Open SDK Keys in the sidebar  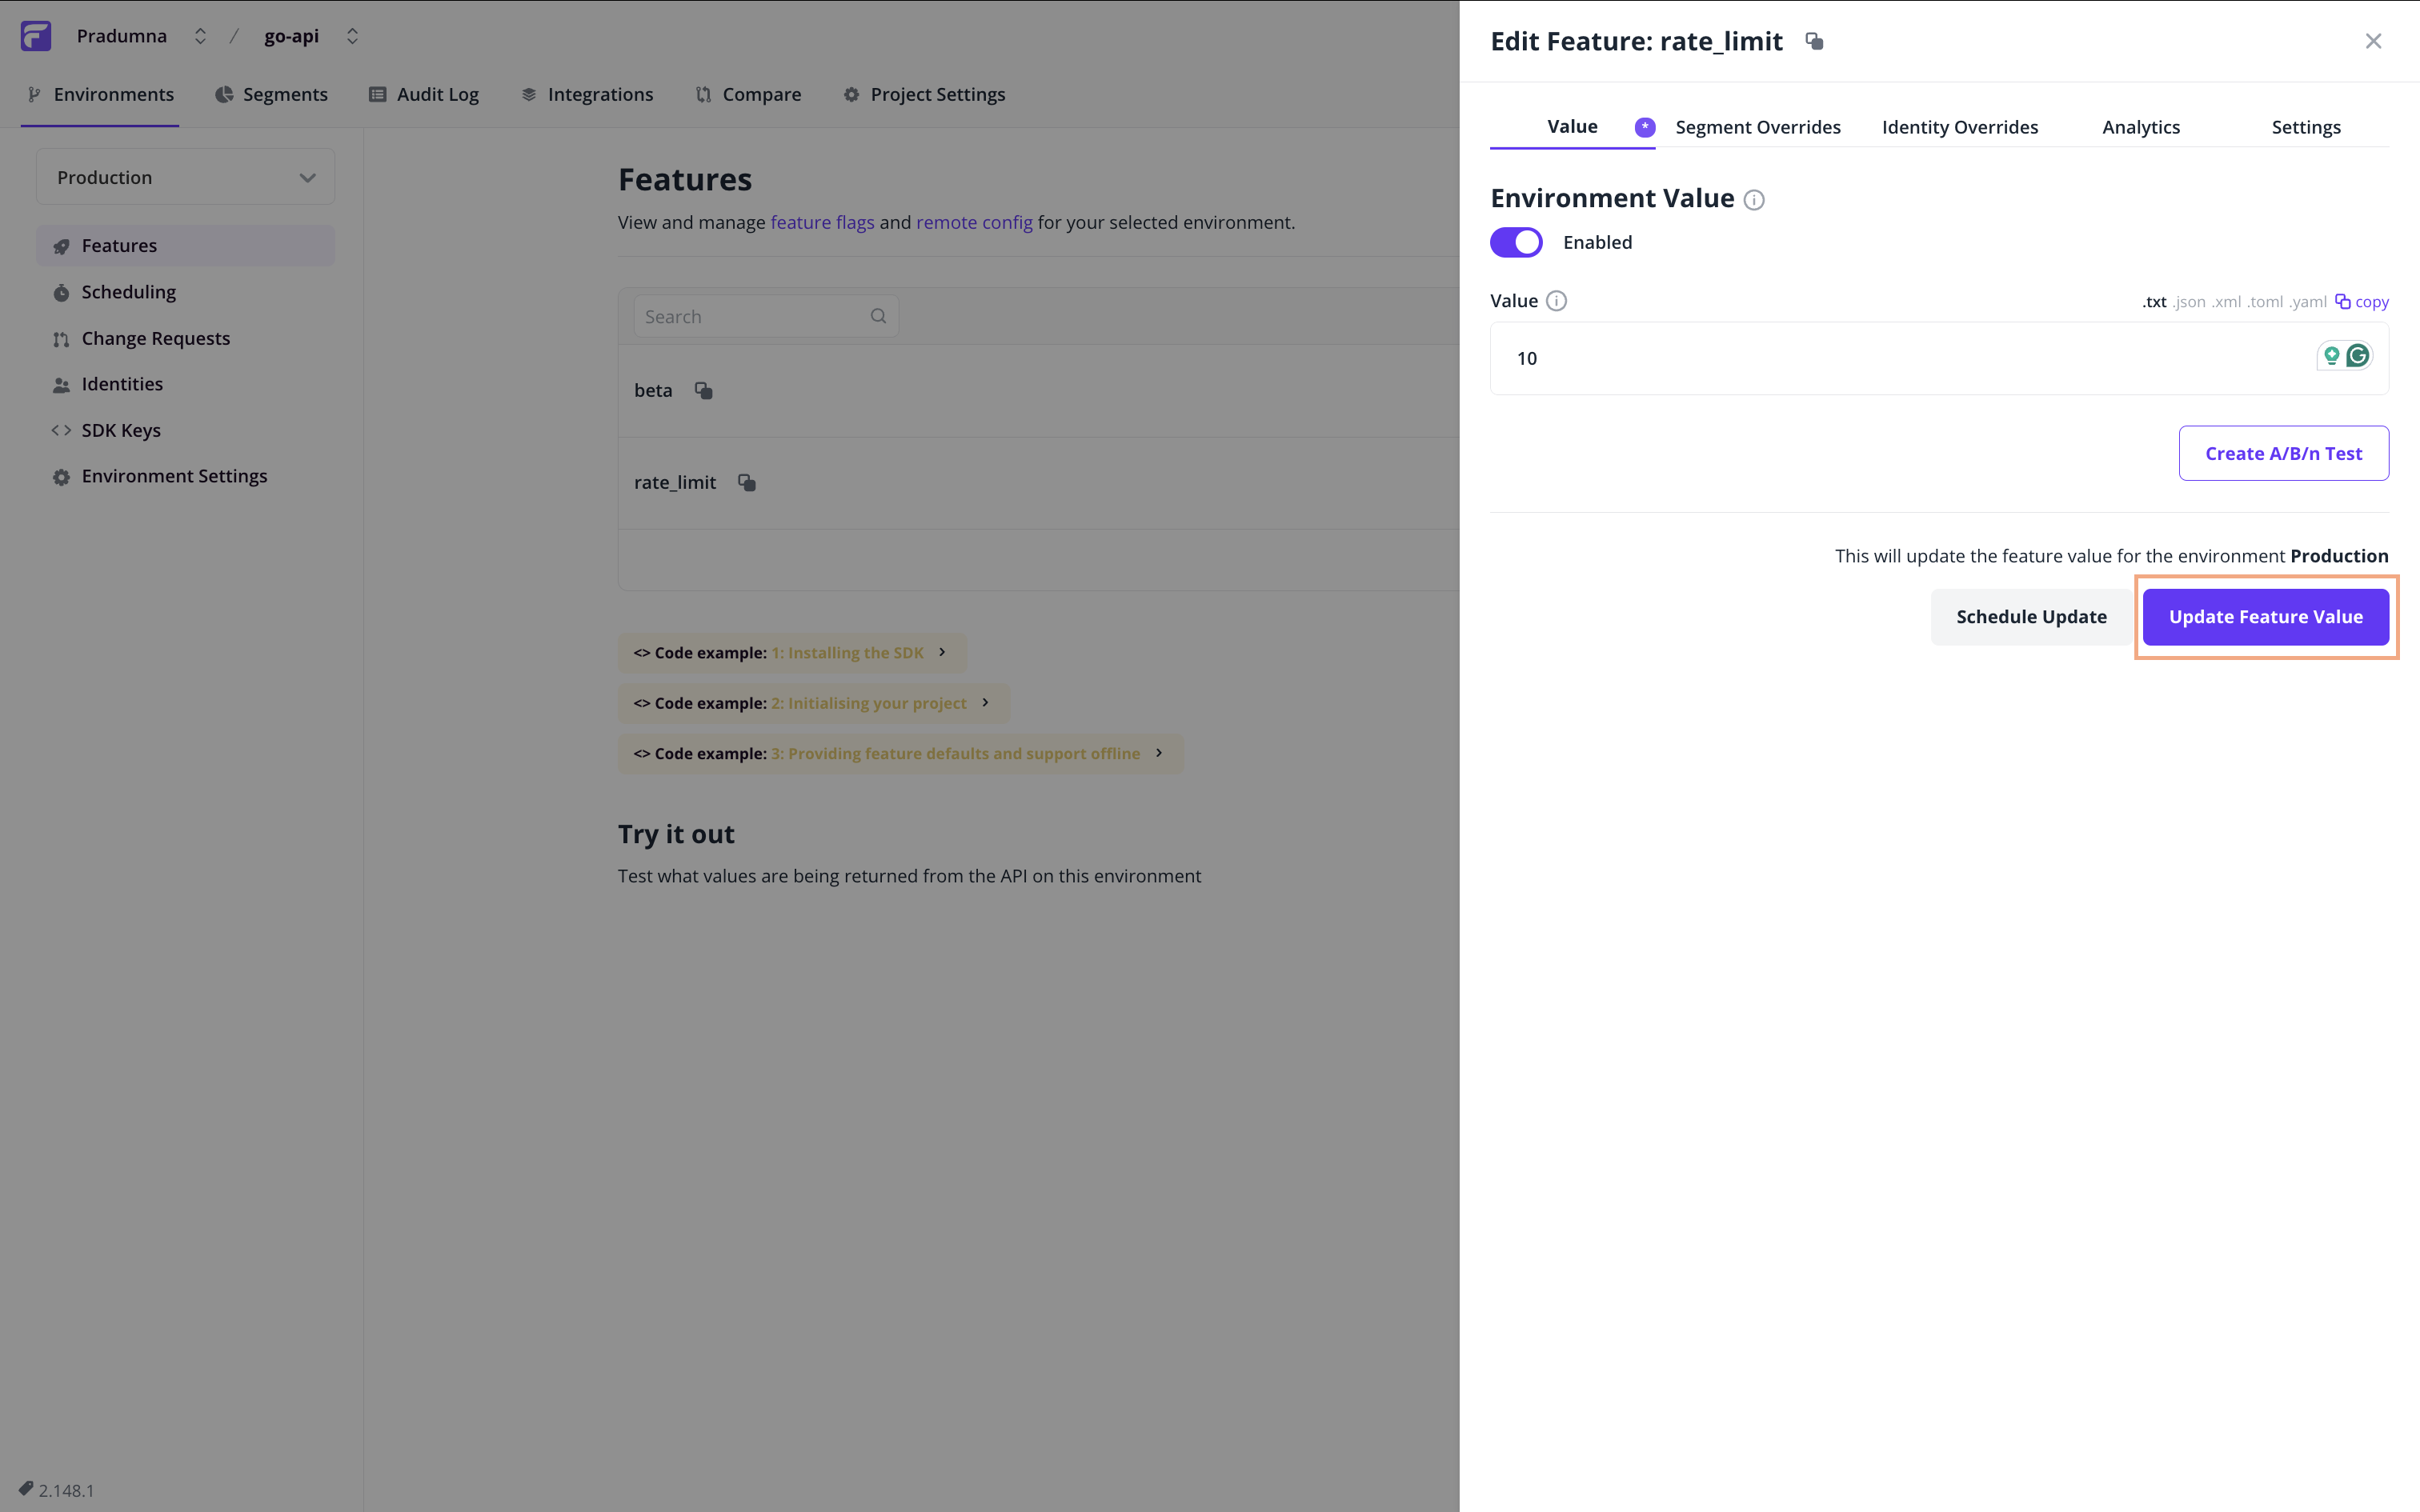click(x=186, y=430)
